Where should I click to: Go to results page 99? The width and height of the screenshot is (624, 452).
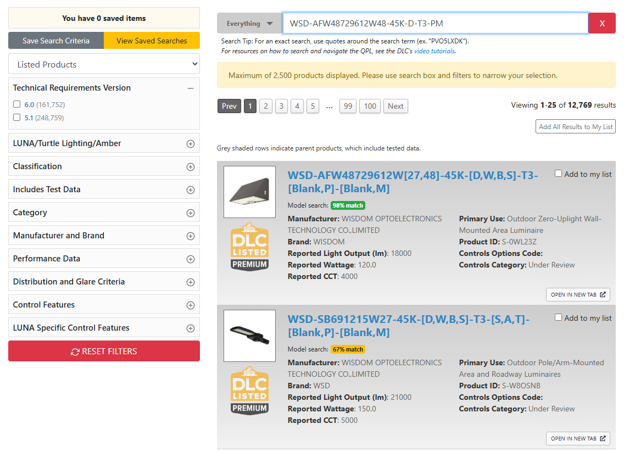348,106
